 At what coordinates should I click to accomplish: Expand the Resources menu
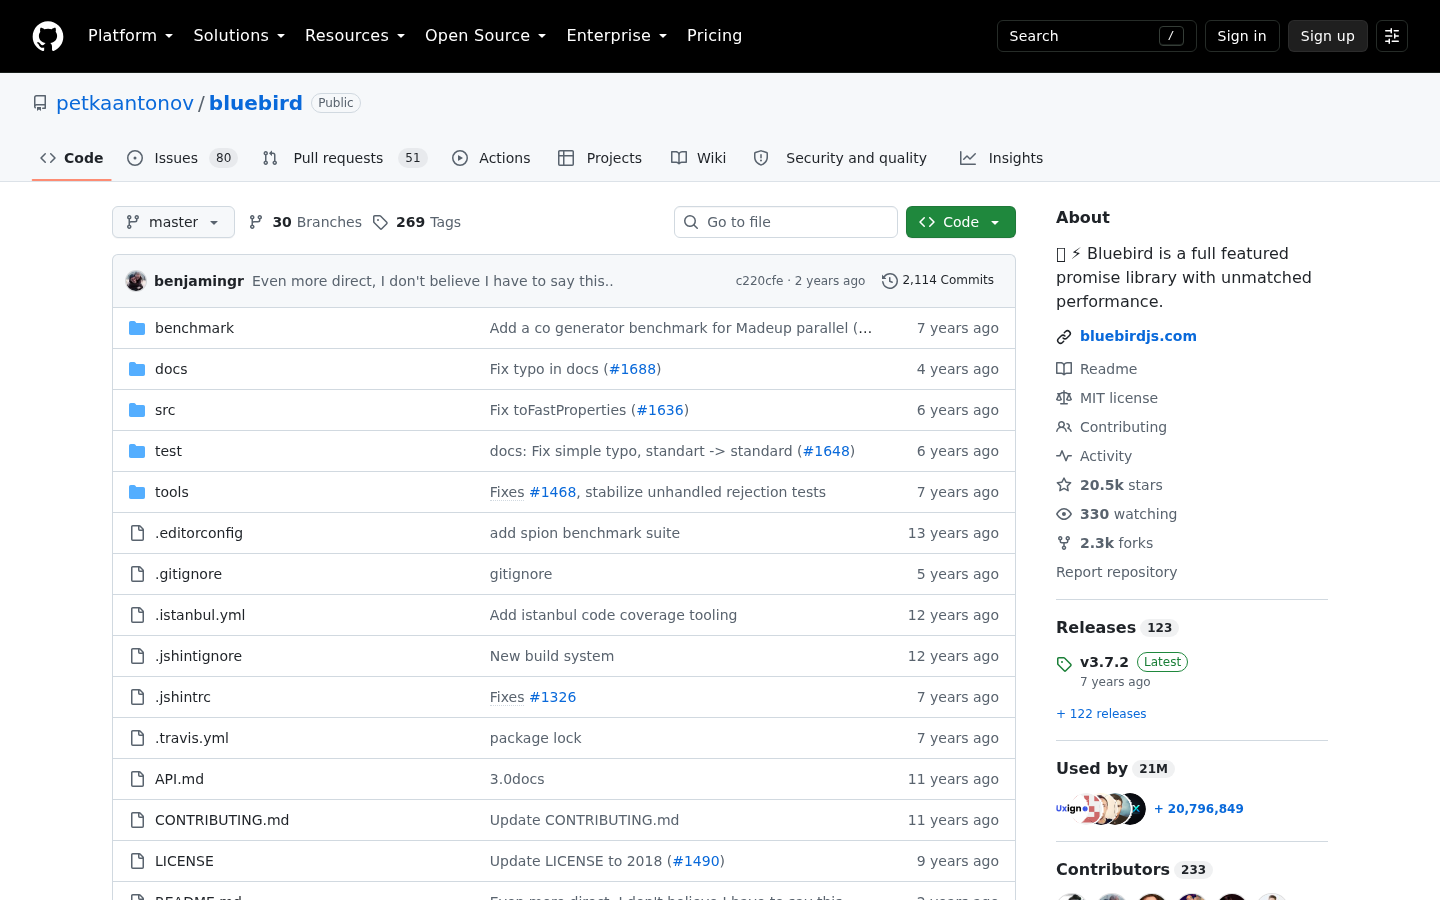click(355, 36)
